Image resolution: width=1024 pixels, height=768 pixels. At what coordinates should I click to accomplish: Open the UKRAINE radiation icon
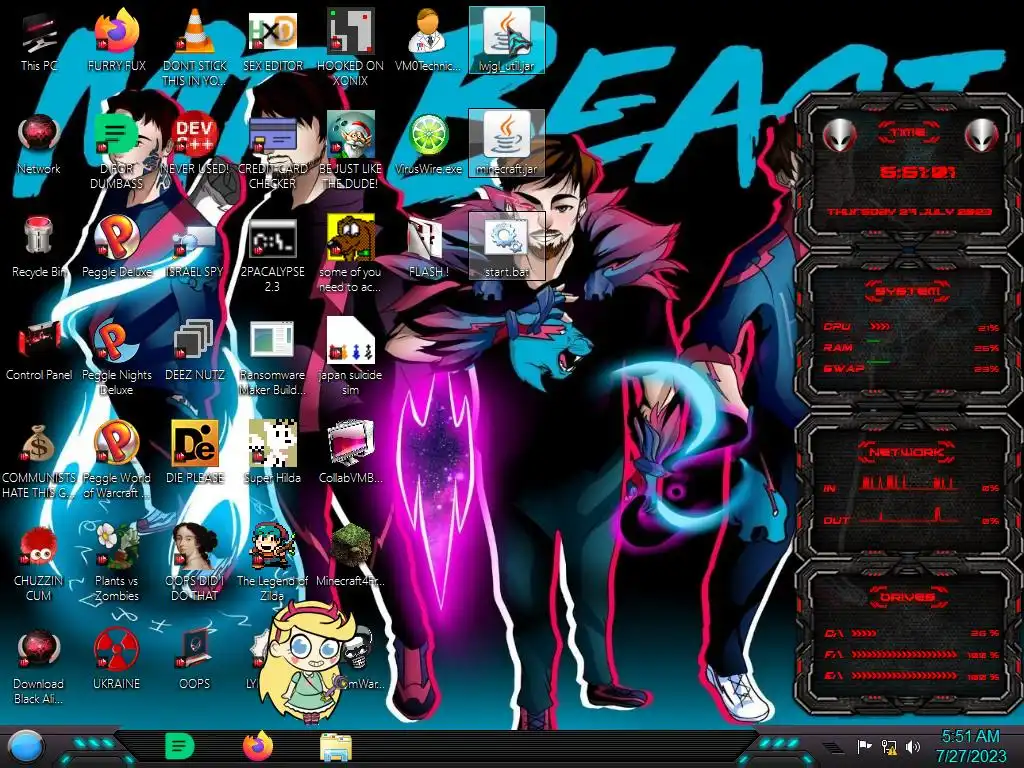116,660
